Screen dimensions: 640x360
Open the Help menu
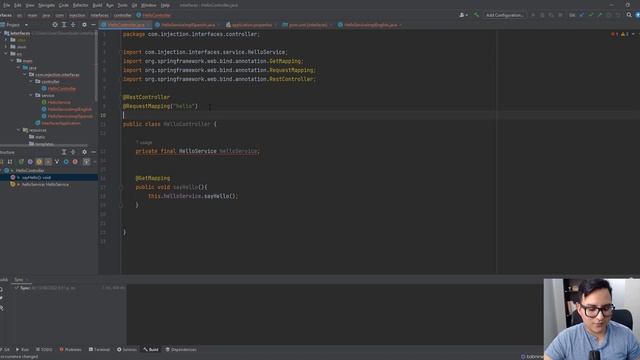coord(165,5)
